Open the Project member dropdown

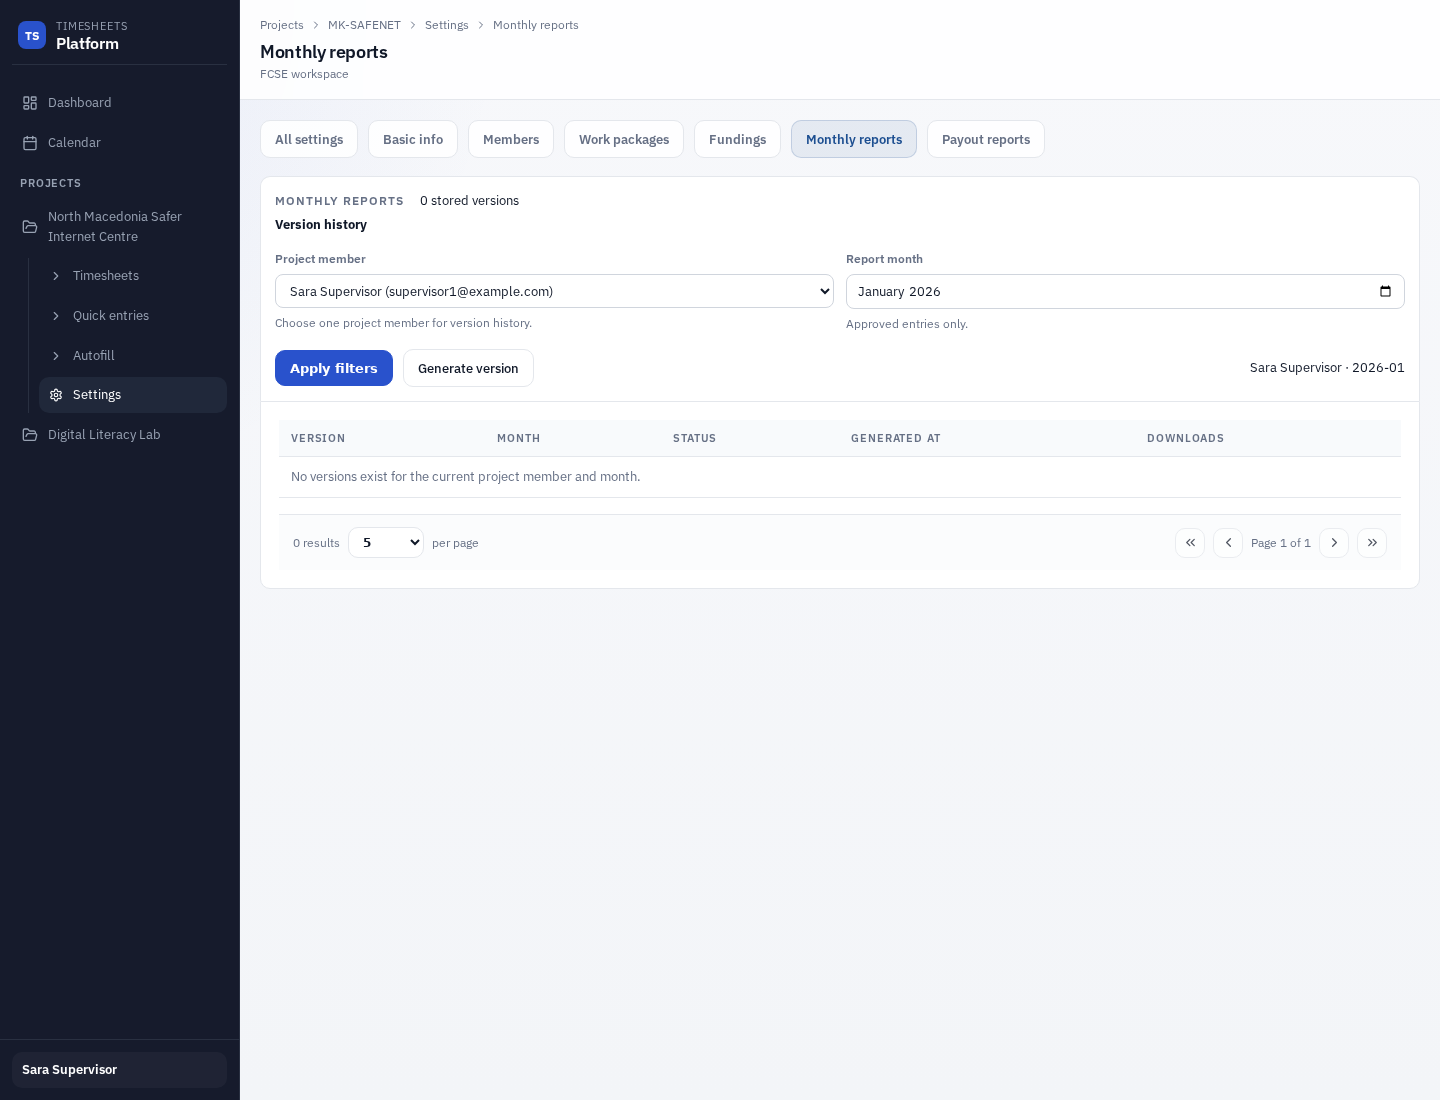coord(554,291)
